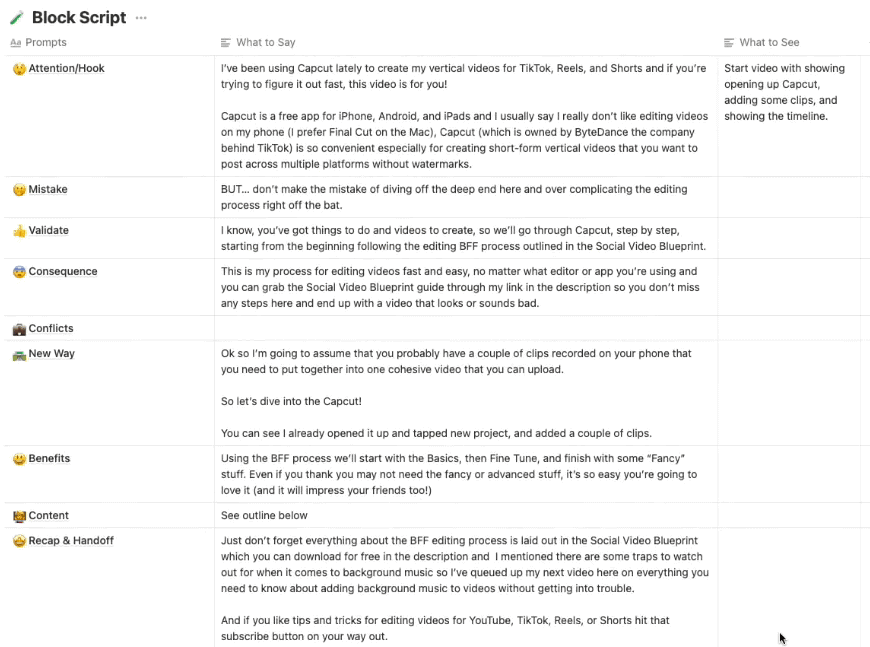
Task: Open the Prompts column header menu
Action: pyautogui.click(x=39, y=42)
